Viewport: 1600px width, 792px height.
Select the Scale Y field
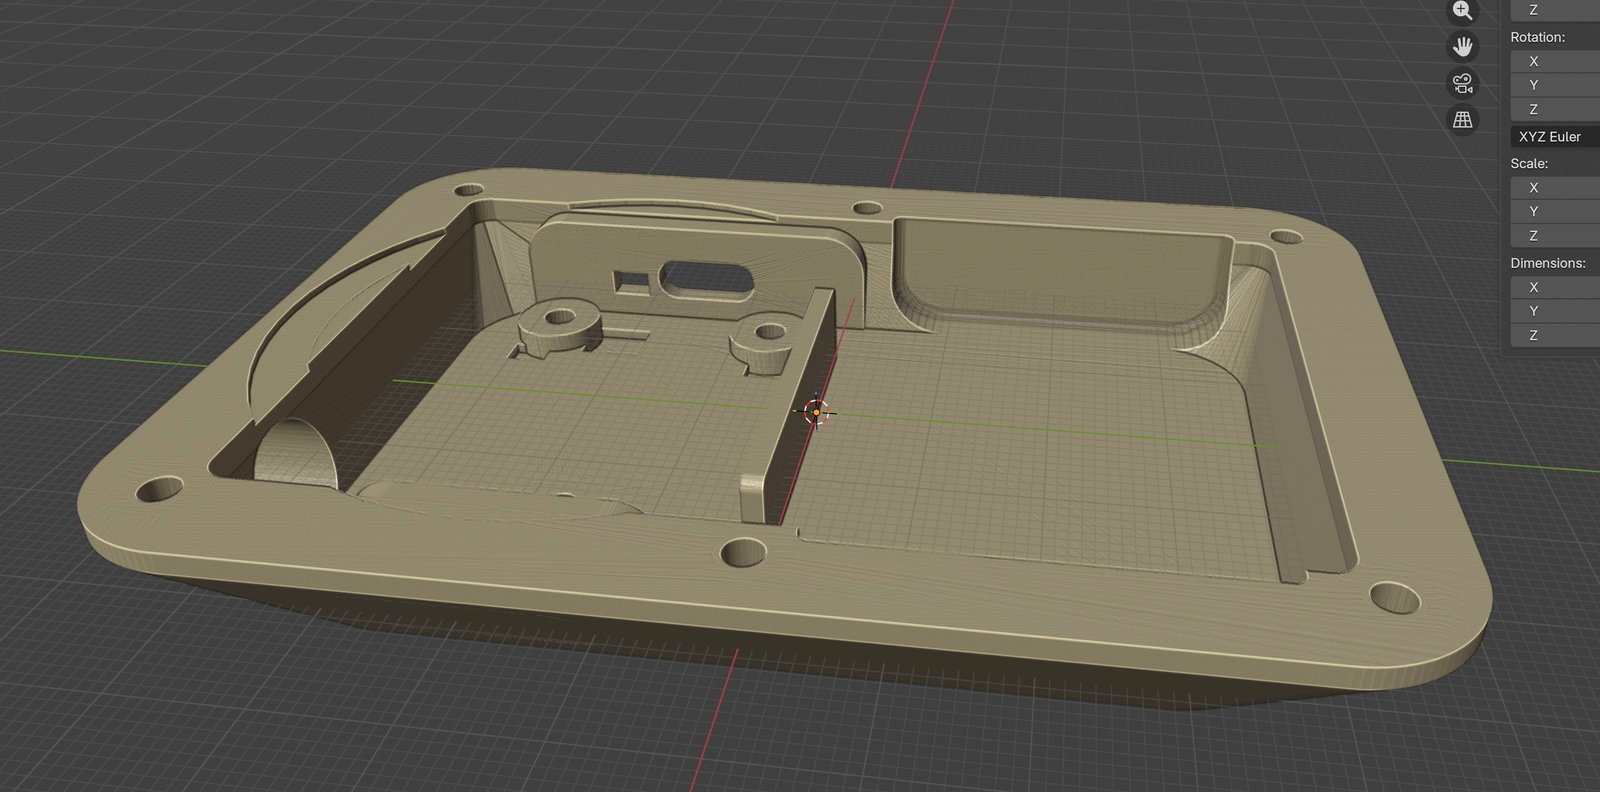[x=1554, y=211]
